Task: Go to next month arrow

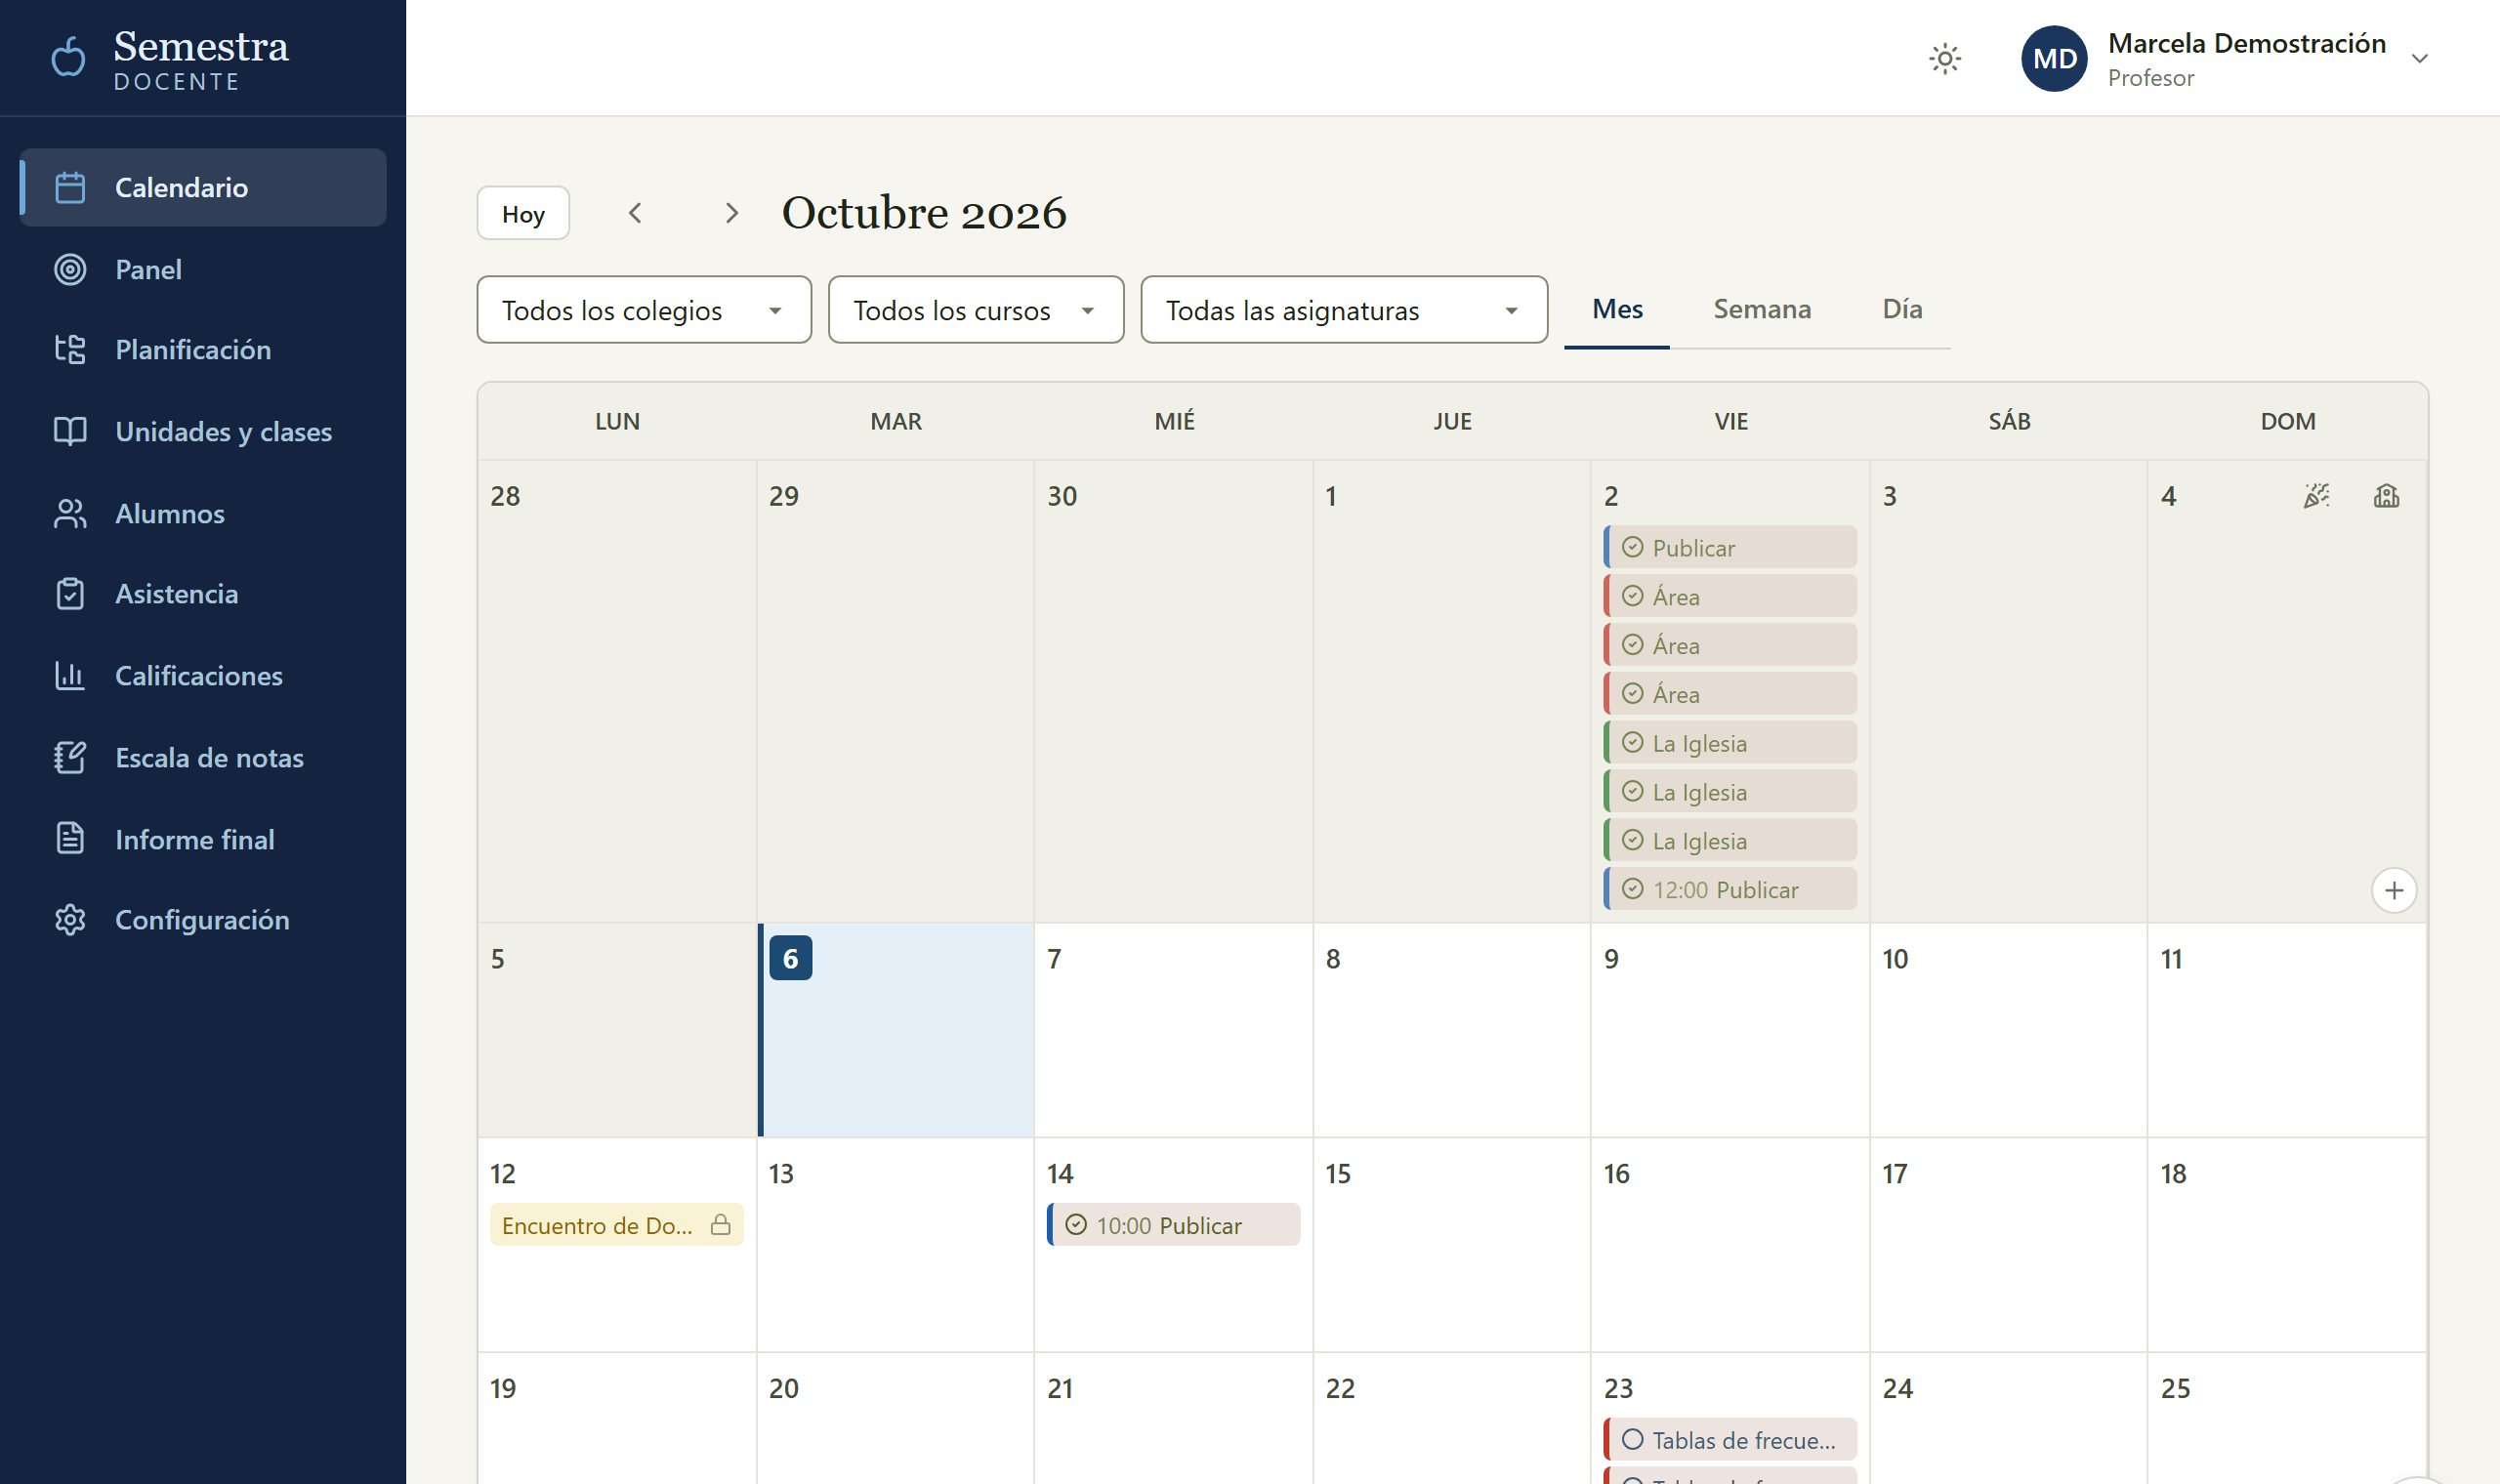Action: coord(731,213)
